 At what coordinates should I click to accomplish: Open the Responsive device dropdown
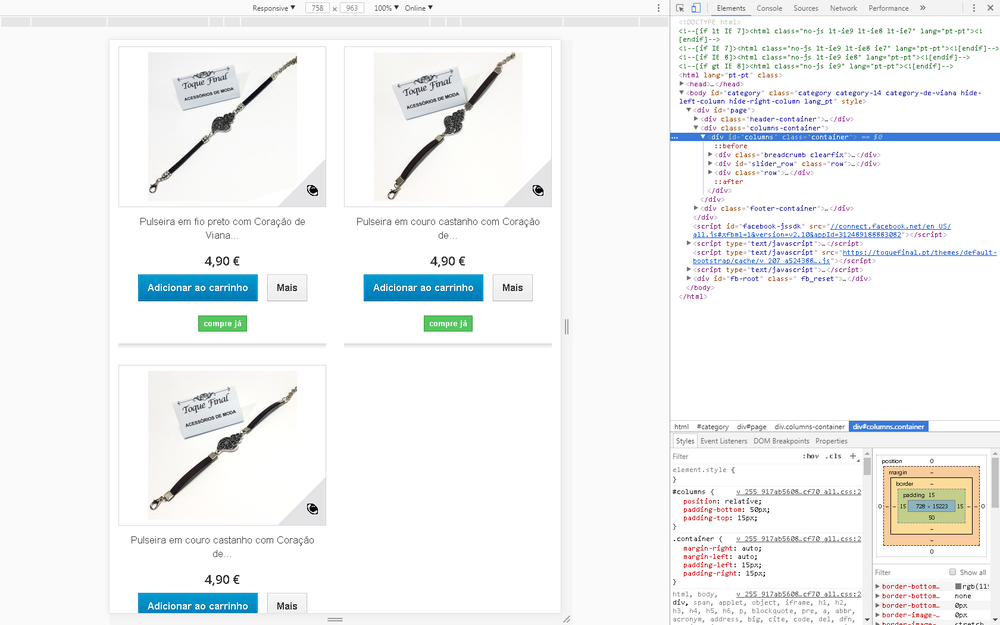(274, 8)
